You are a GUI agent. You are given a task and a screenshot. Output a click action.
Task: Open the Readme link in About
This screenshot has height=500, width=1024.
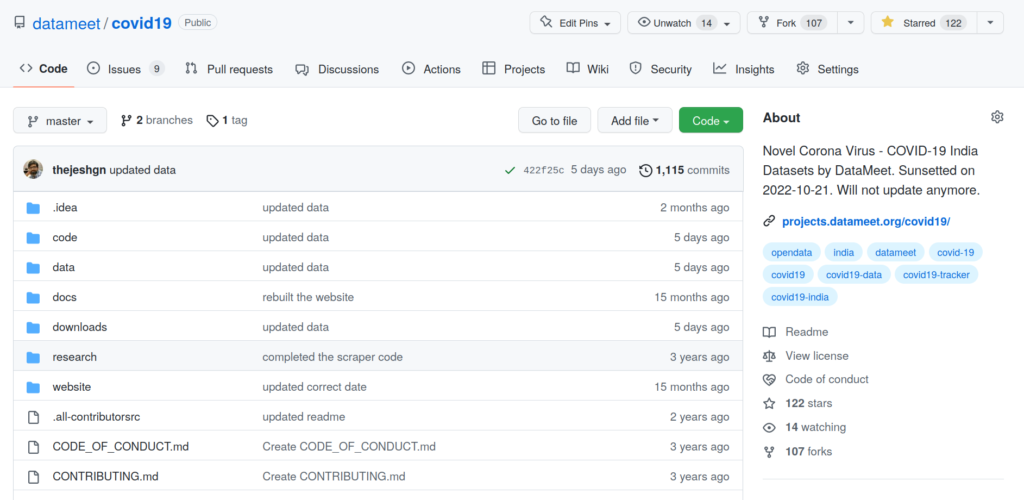(x=795, y=332)
